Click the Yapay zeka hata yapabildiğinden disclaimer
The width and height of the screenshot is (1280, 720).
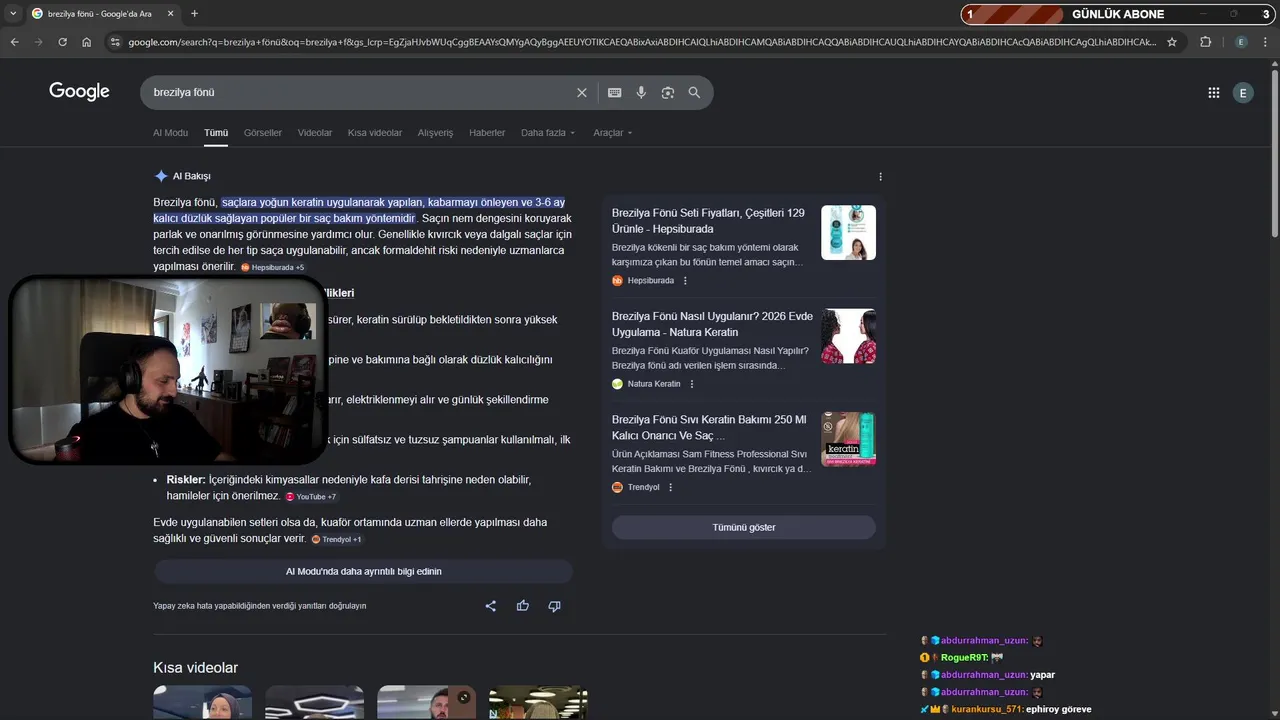click(x=260, y=606)
